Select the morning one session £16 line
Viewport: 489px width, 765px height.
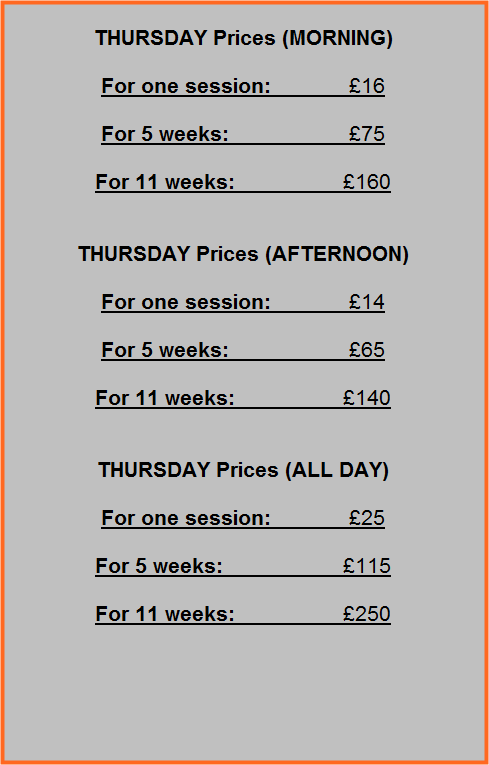[x=243, y=86]
